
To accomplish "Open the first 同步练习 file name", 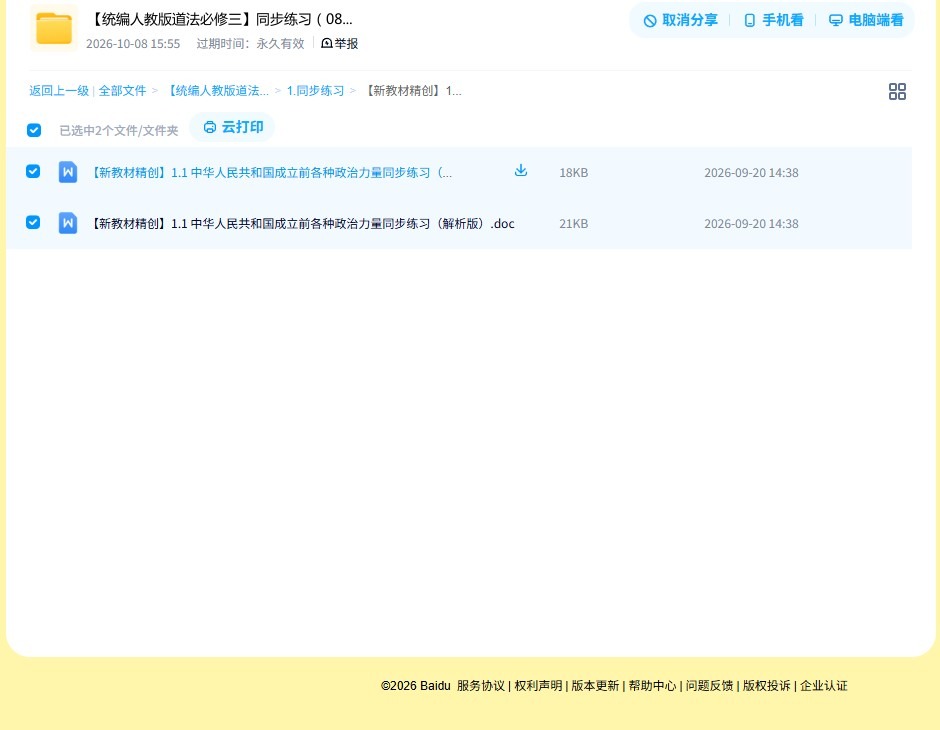I will 270,173.
